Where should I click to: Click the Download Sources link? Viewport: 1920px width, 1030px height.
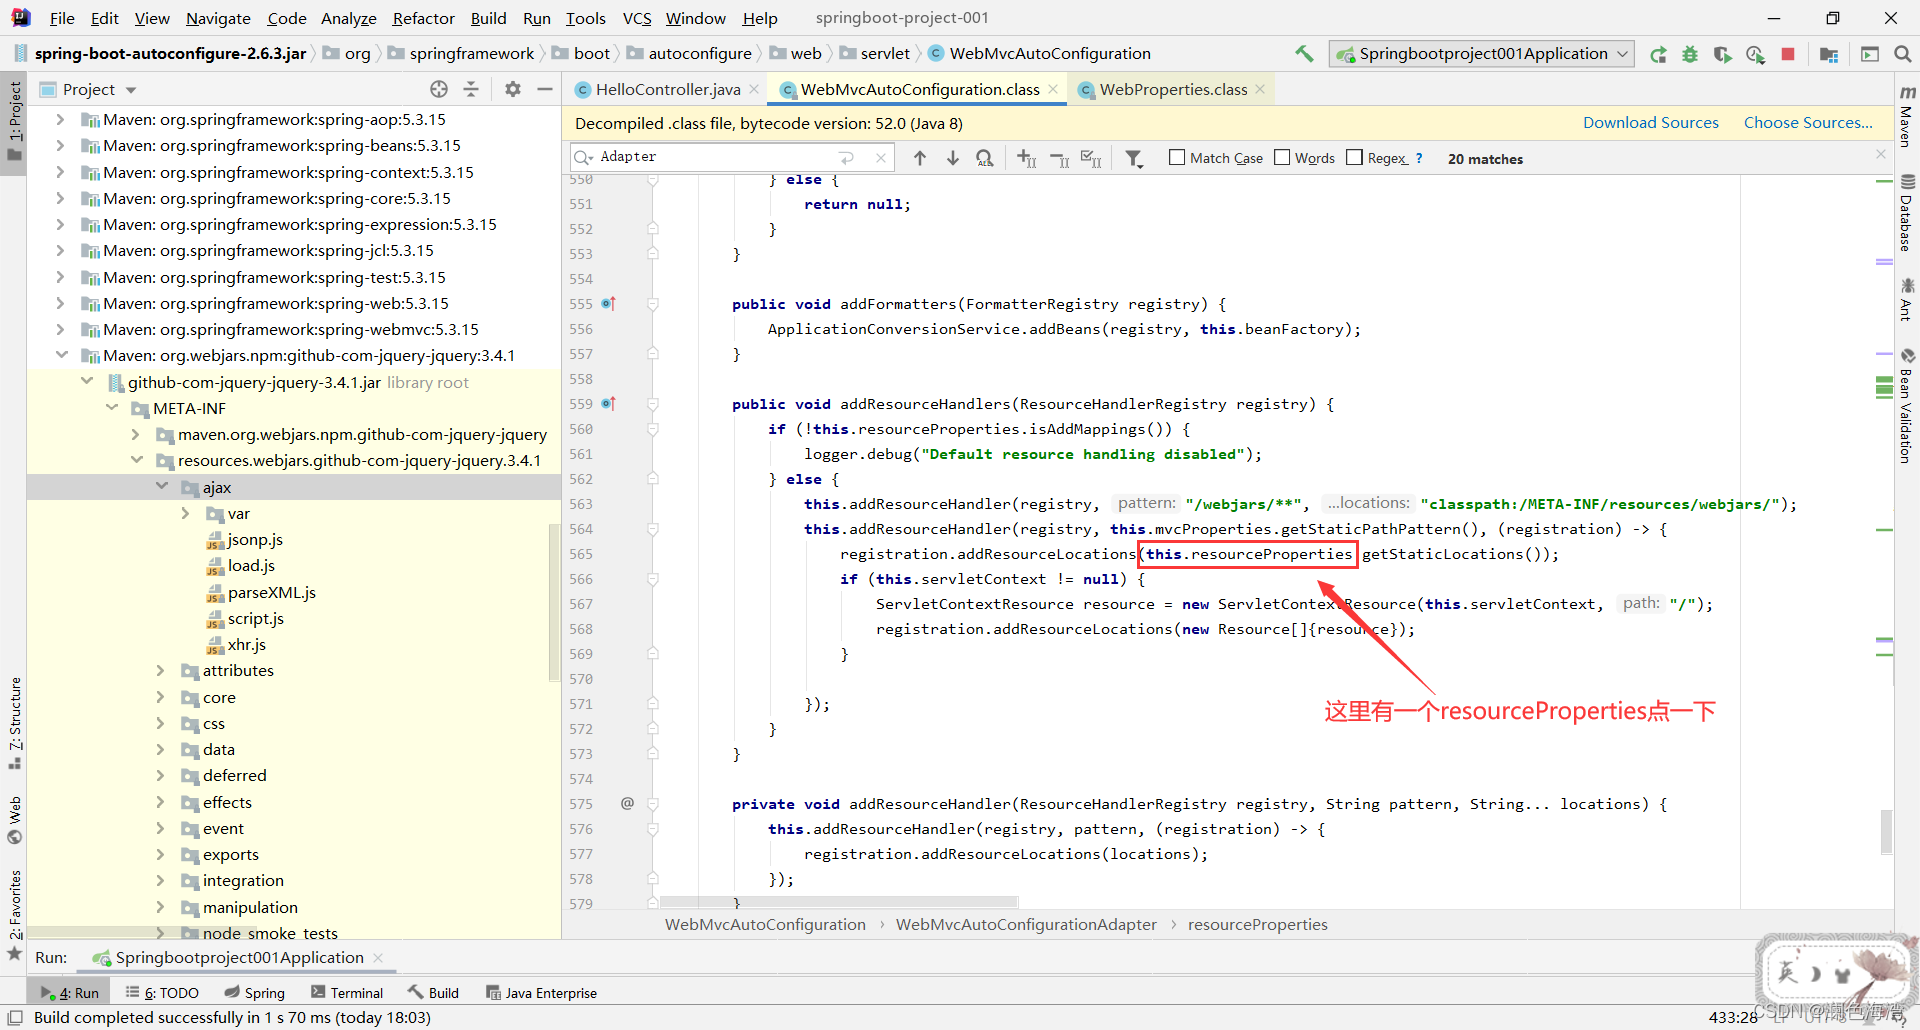click(1650, 122)
